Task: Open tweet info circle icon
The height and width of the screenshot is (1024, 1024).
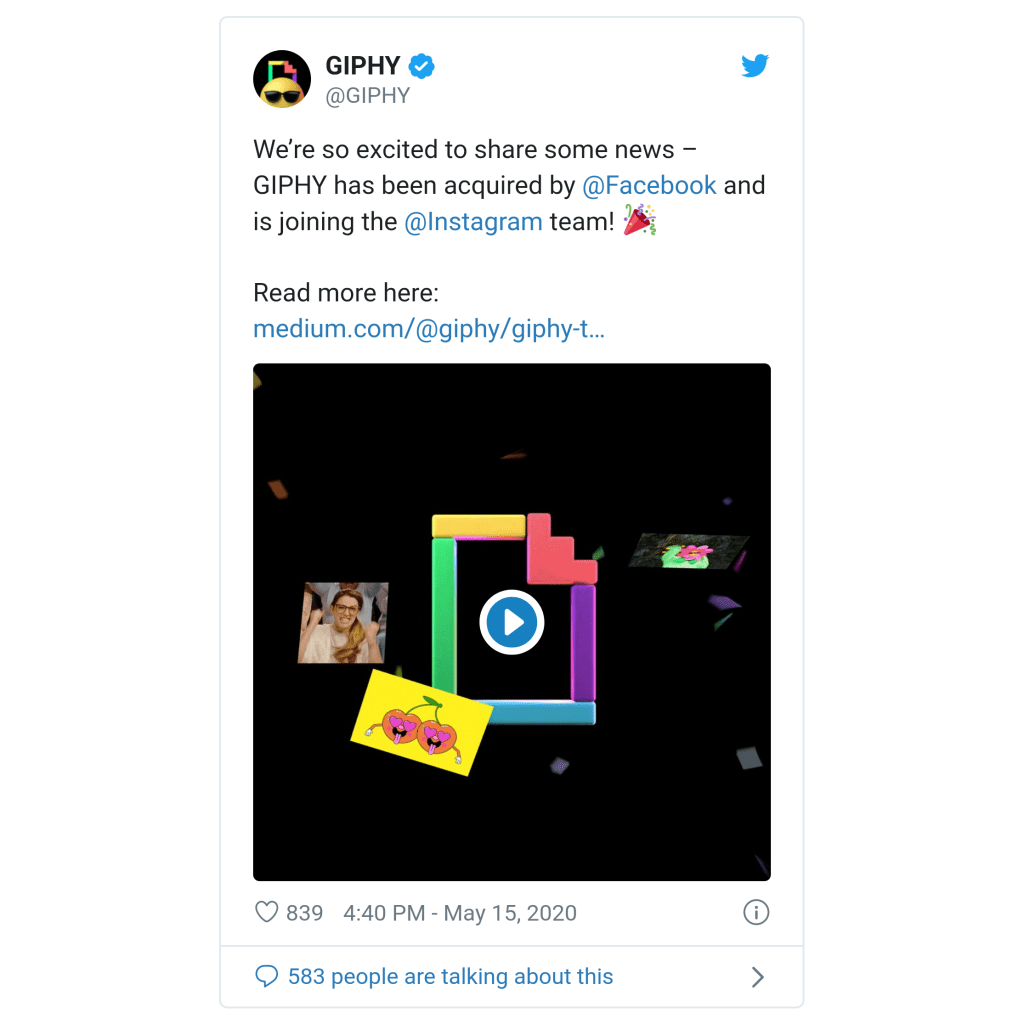Action: point(756,912)
